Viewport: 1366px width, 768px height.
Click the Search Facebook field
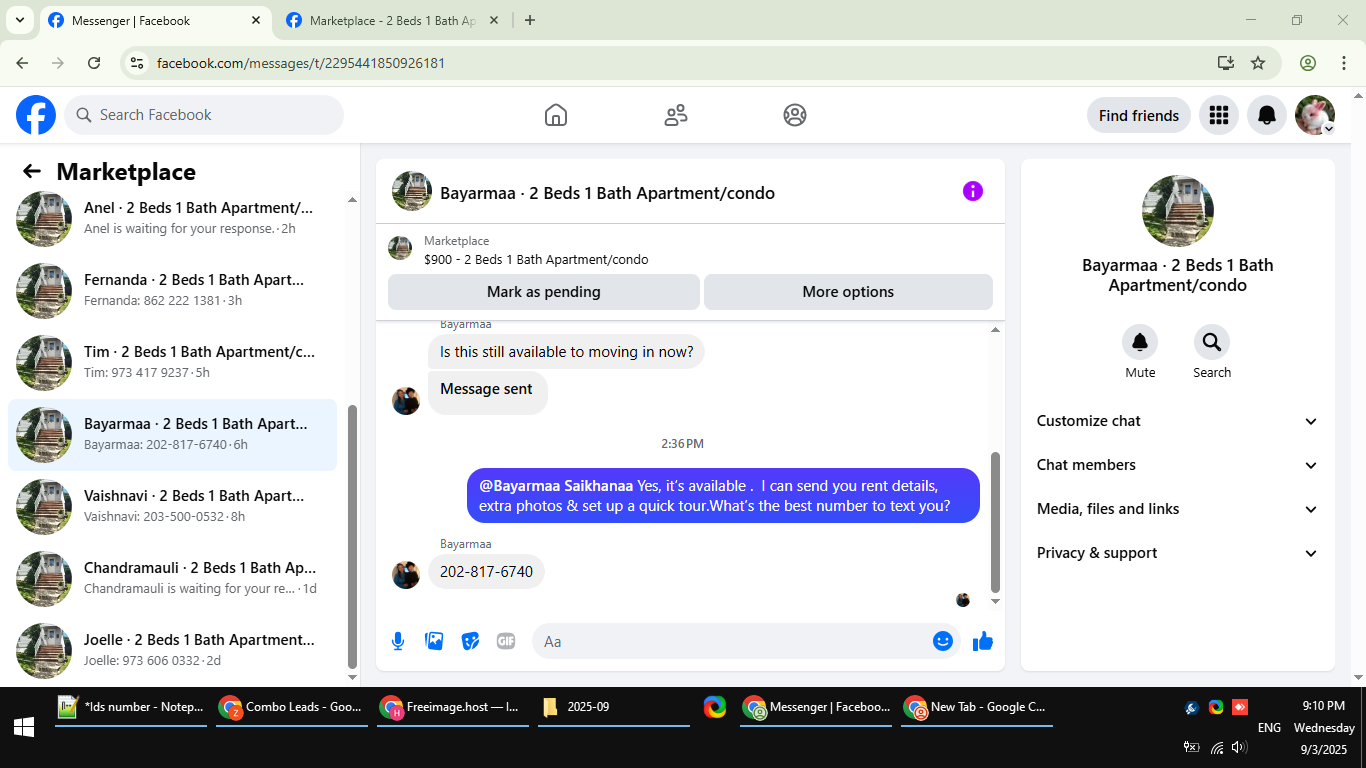(204, 115)
